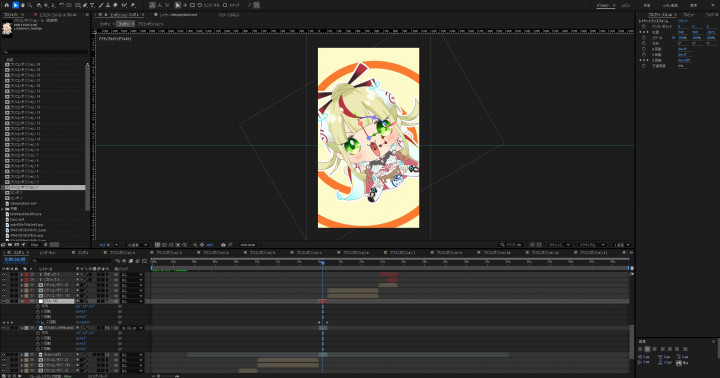
Task: Open the レンダーキュー tab in timeline
Action: click(x=48, y=253)
